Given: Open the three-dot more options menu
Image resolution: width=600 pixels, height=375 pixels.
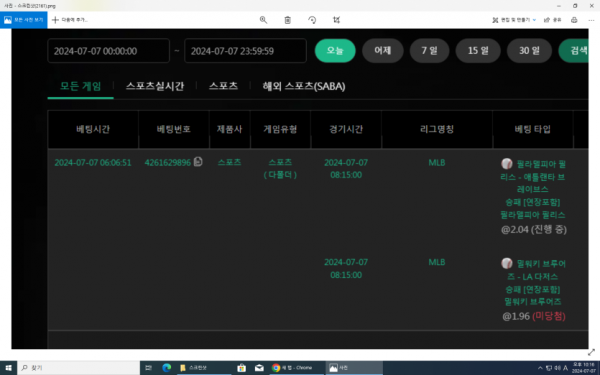Looking at the screenshot, I should [591, 20].
